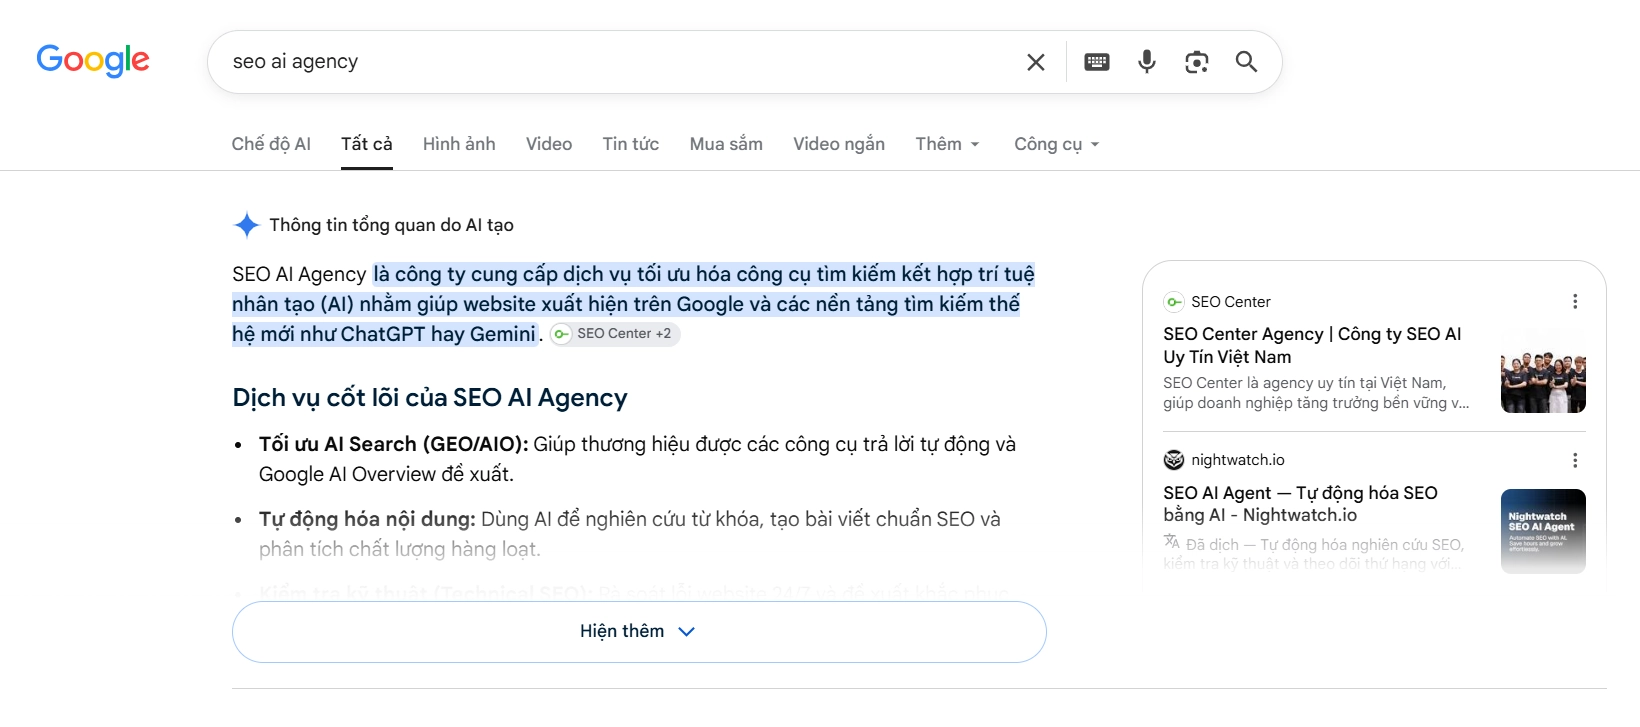The image size is (1640, 727).
Task: Open three-dot menu for SEO Center result
Action: click(x=1575, y=302)
